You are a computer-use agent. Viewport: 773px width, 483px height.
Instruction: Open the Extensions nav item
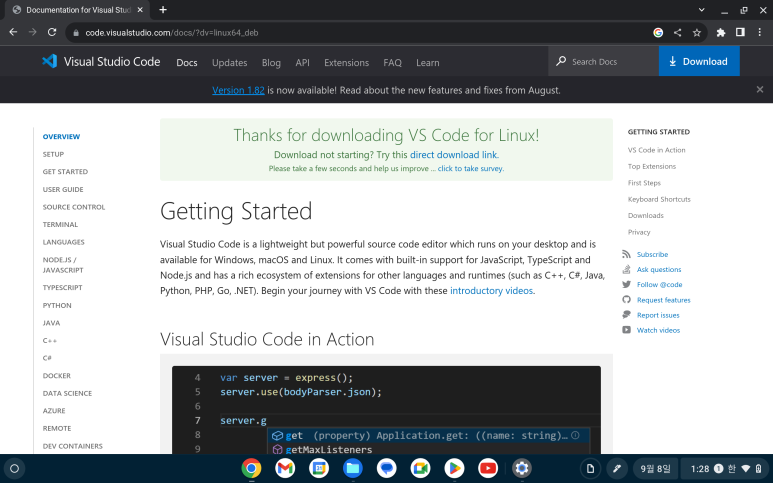tap(347, 63)
